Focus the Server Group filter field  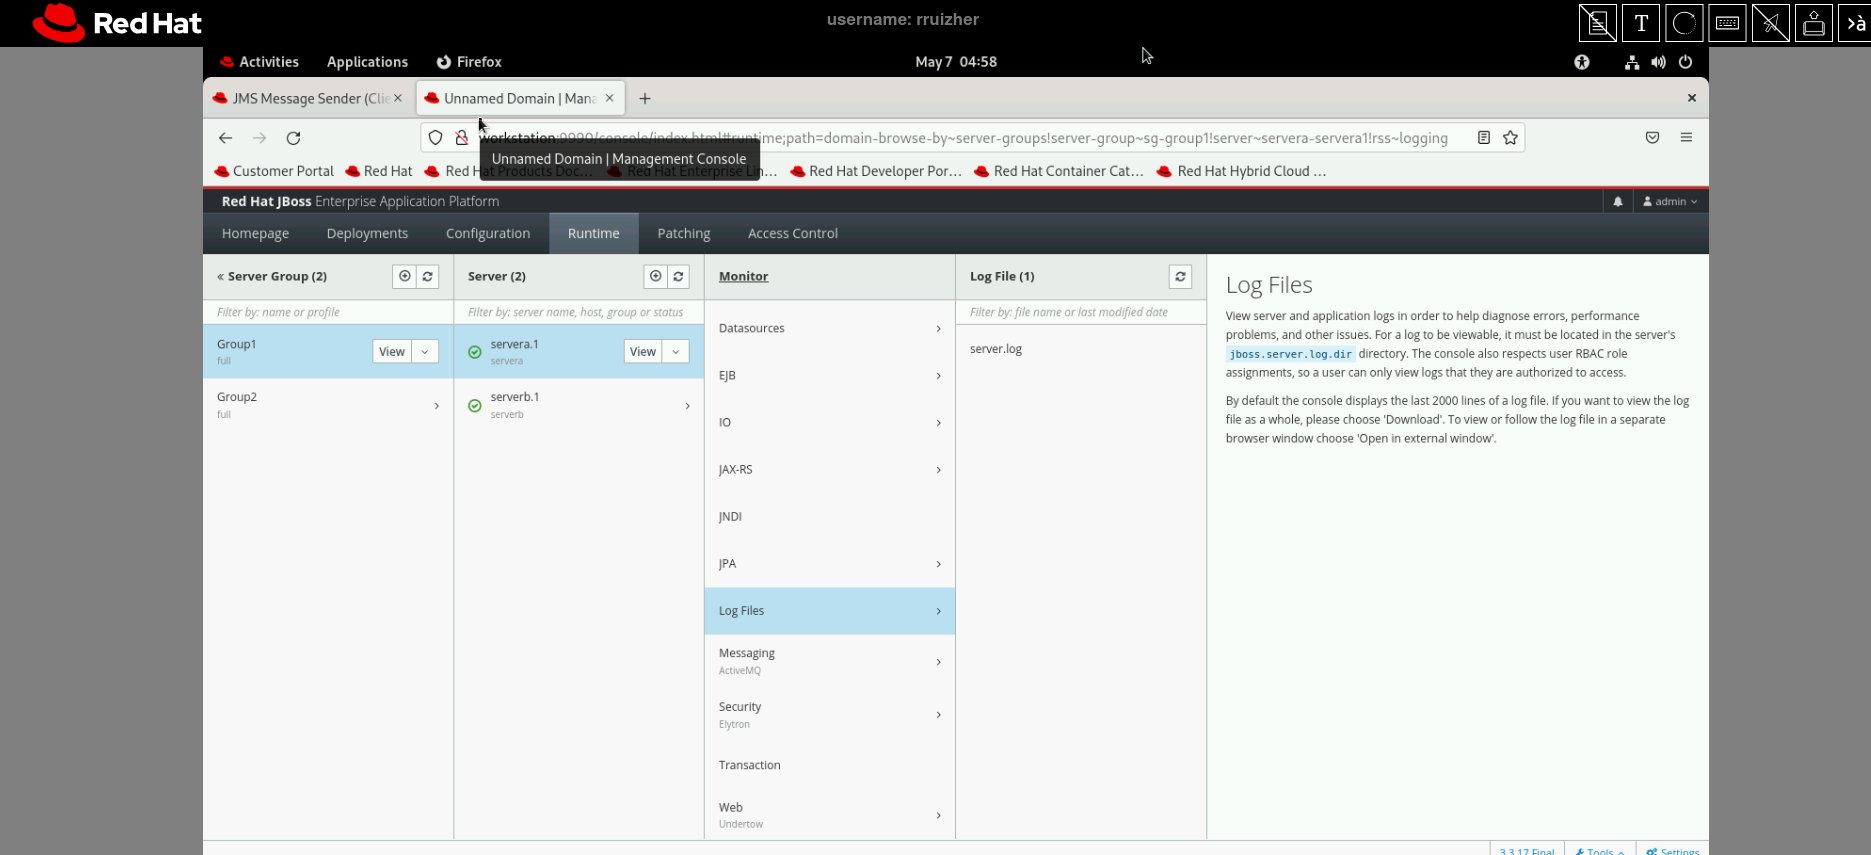[328, 312]
